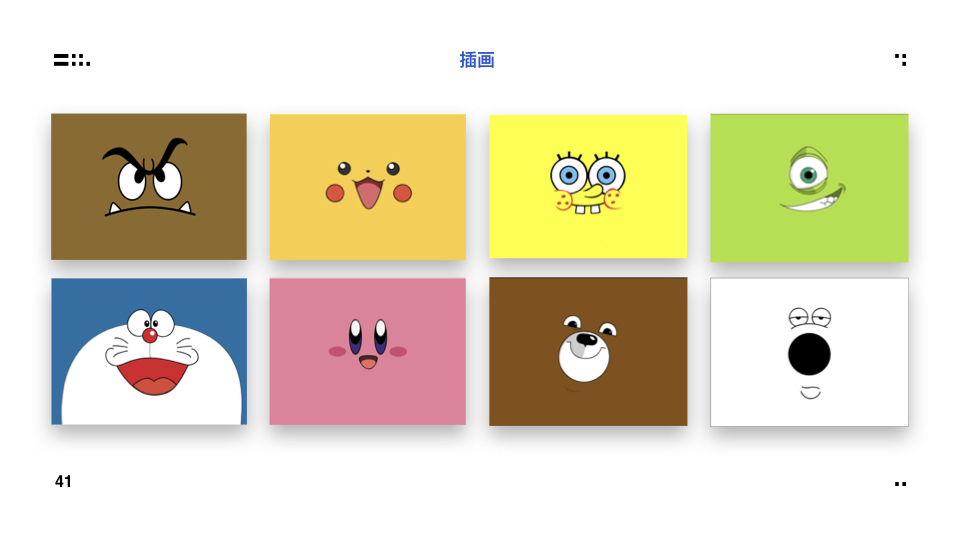
Task: Click Doraemon's red nose
Action: (x=149, y=335)
